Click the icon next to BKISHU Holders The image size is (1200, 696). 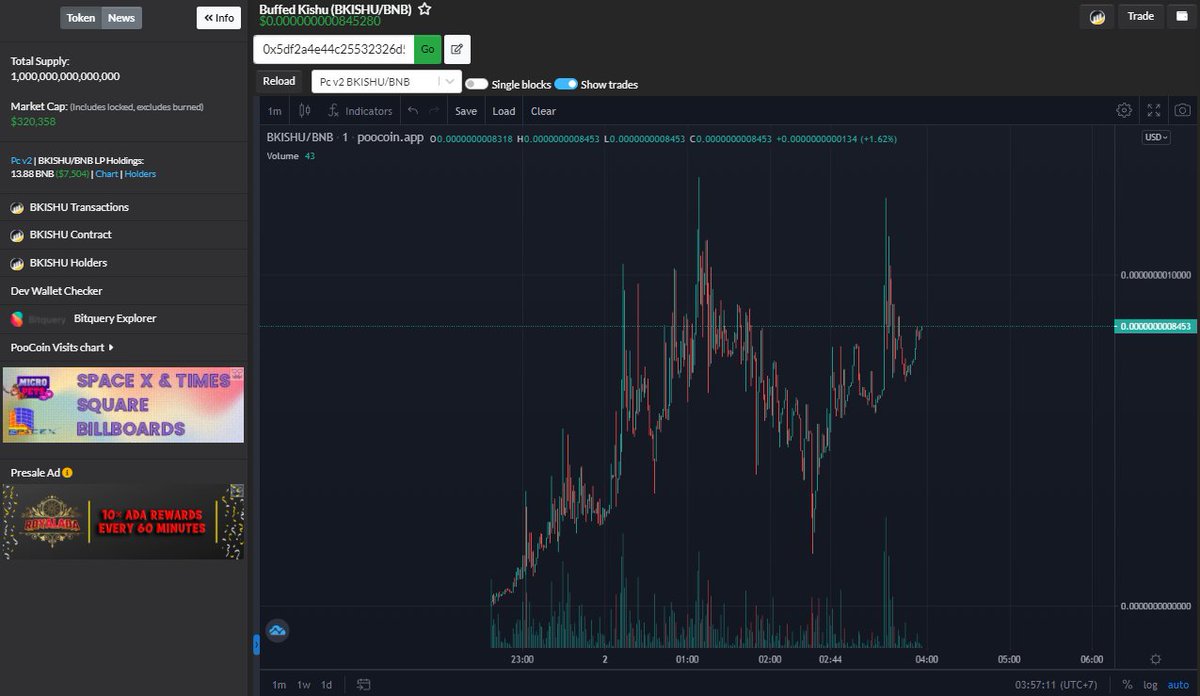(17, 263)
